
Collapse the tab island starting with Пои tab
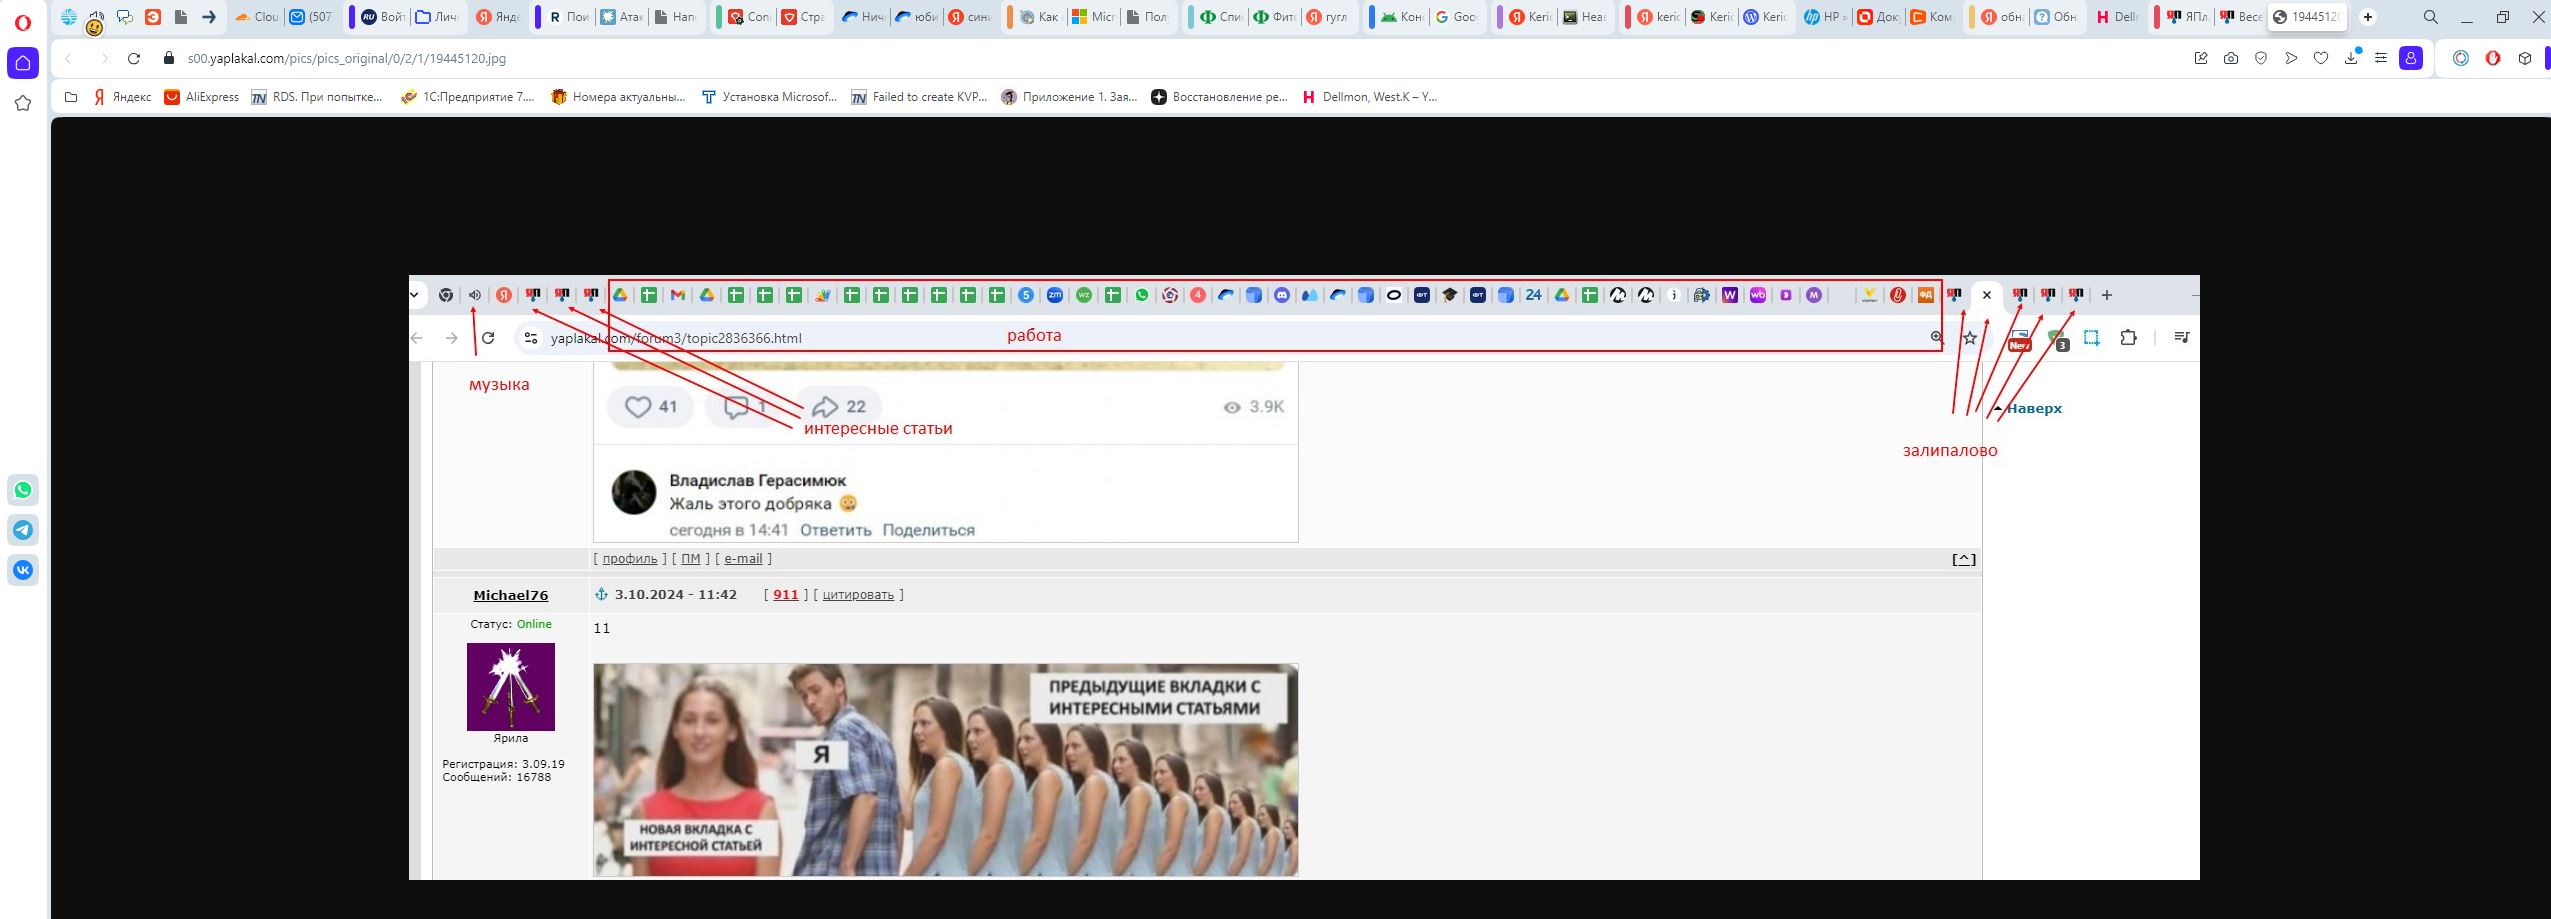(x=538, y=17)
